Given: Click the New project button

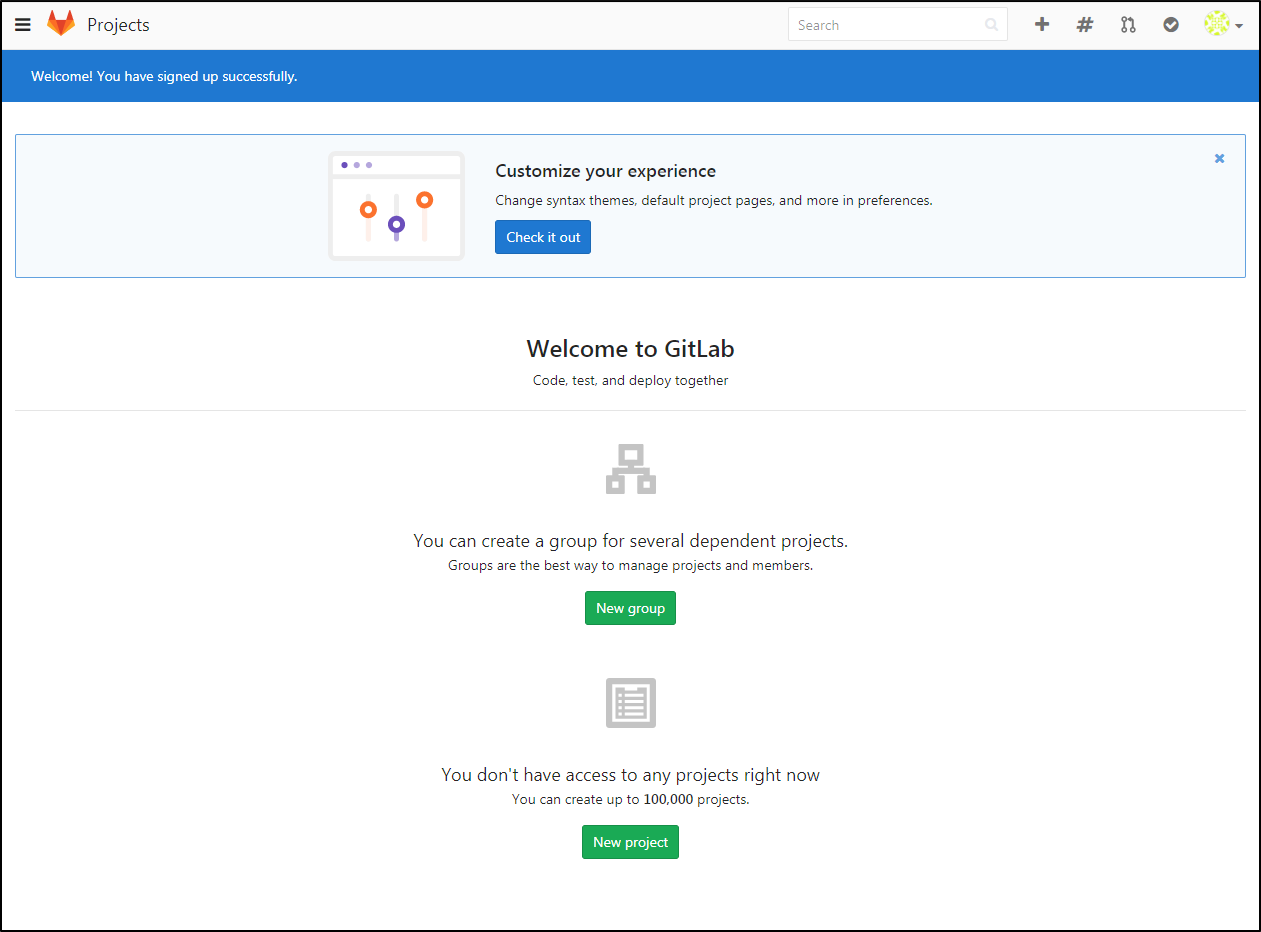Looking at the screenshot, I should tap(630, 842).
